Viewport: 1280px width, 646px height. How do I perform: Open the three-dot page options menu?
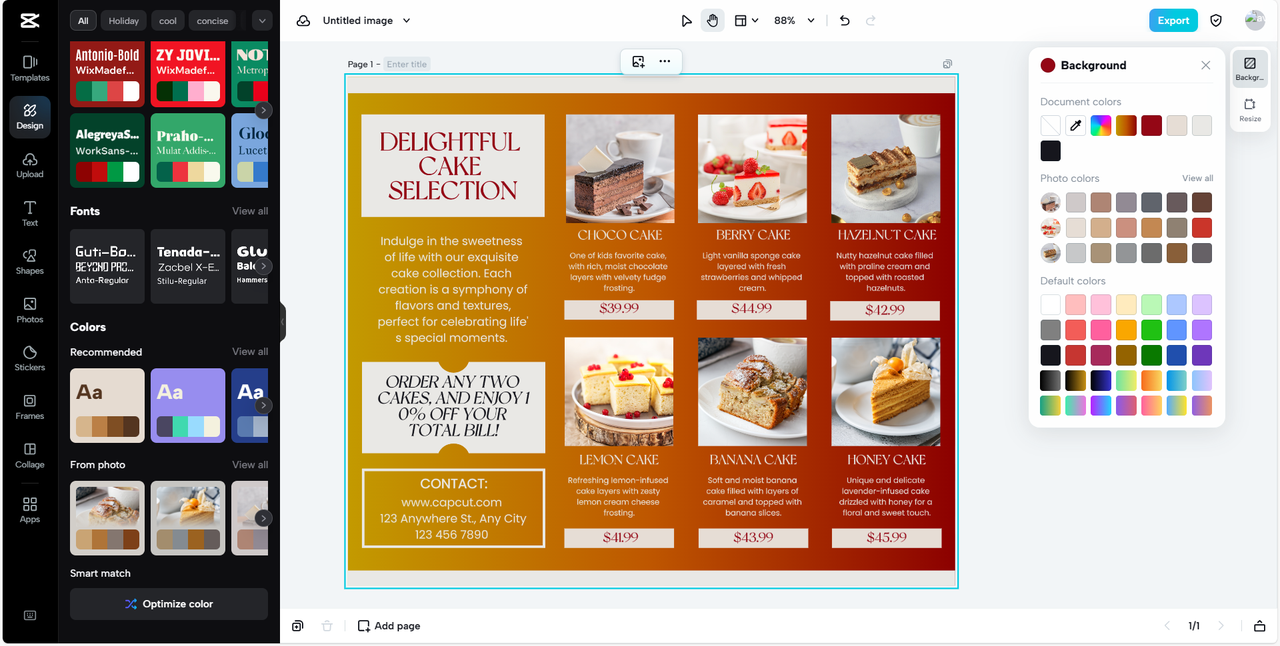664,62
